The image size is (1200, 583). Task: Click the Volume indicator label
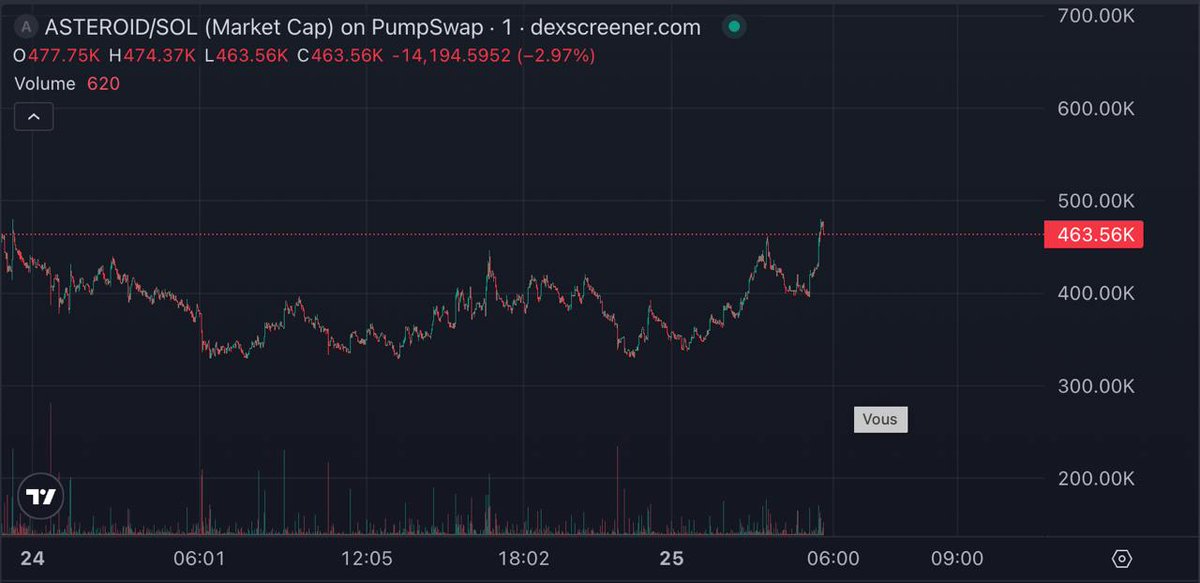pyautogui.click(x=45, y=84)
